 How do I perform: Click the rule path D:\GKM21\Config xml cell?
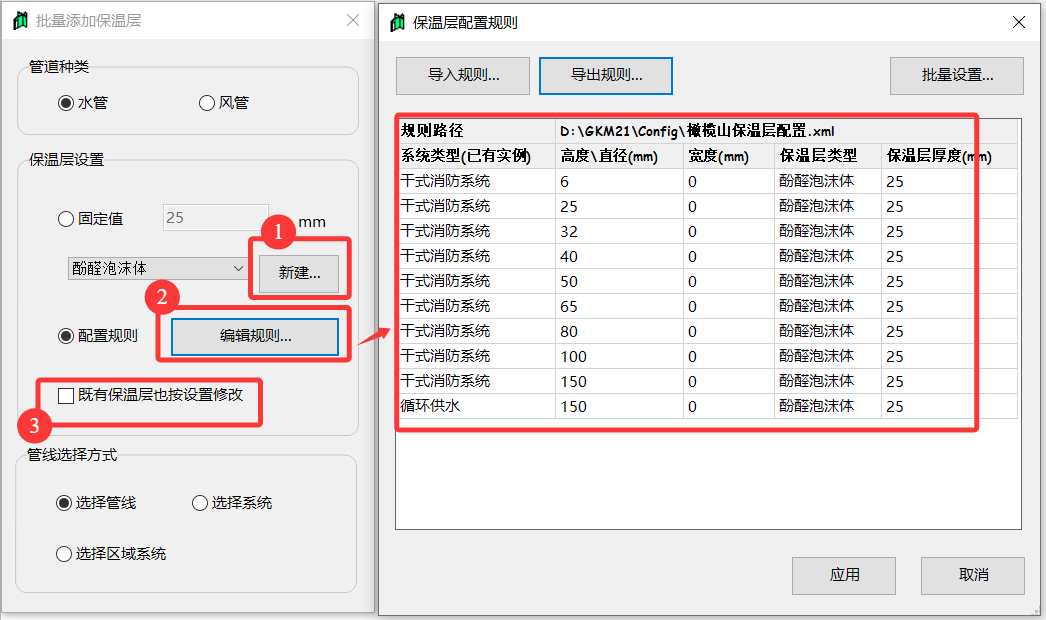pos(787,131)
